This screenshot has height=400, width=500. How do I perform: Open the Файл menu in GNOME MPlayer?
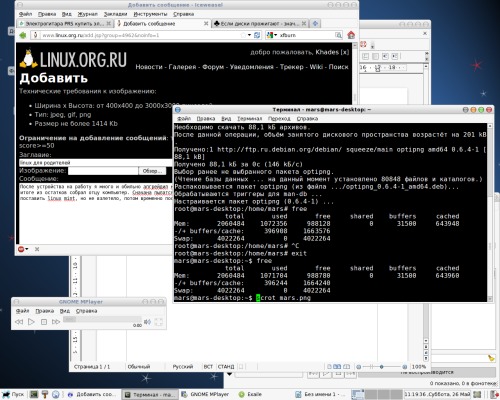(x=22, y=311)
